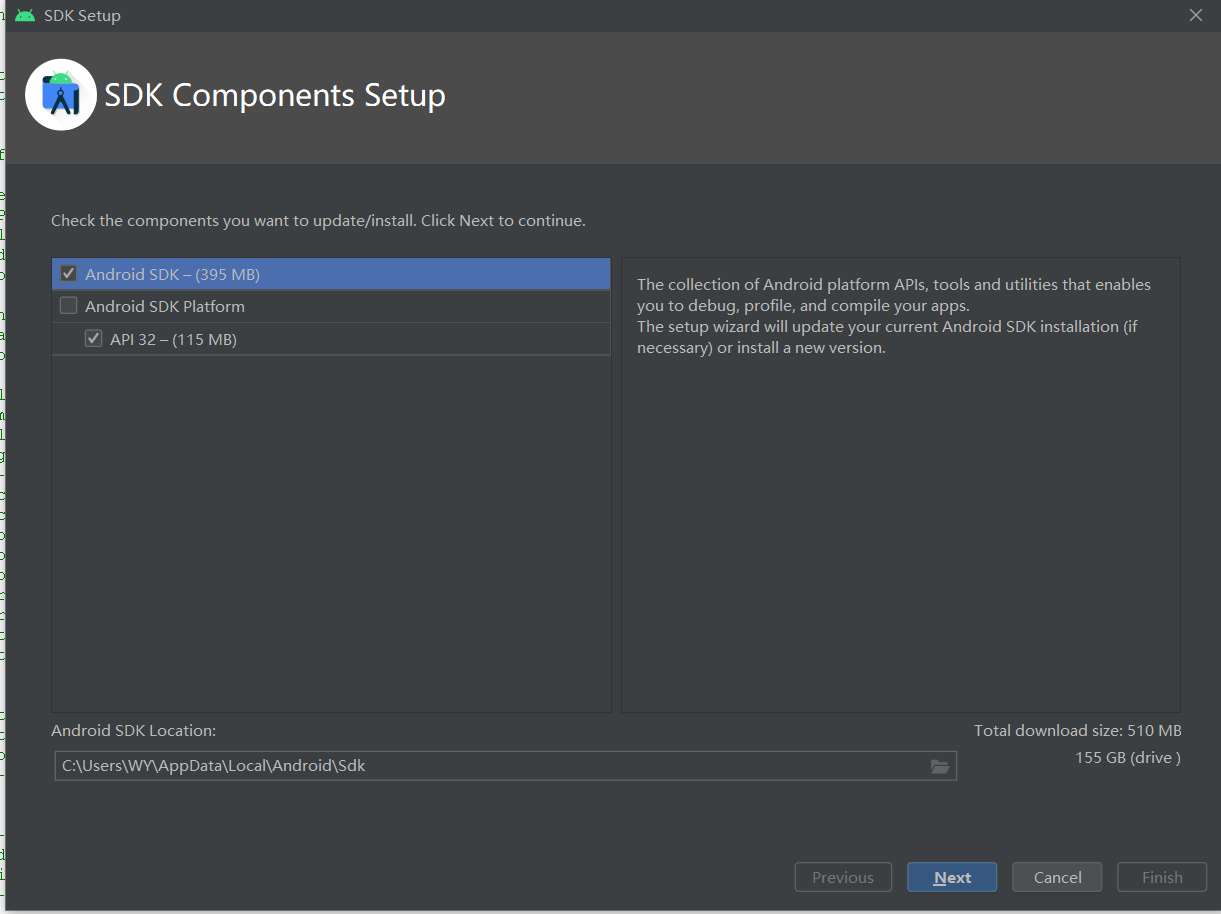Screen dimensions: 1221x914
Task: Click inside the Android SDK Location field
Action: (x=400, y=765)
